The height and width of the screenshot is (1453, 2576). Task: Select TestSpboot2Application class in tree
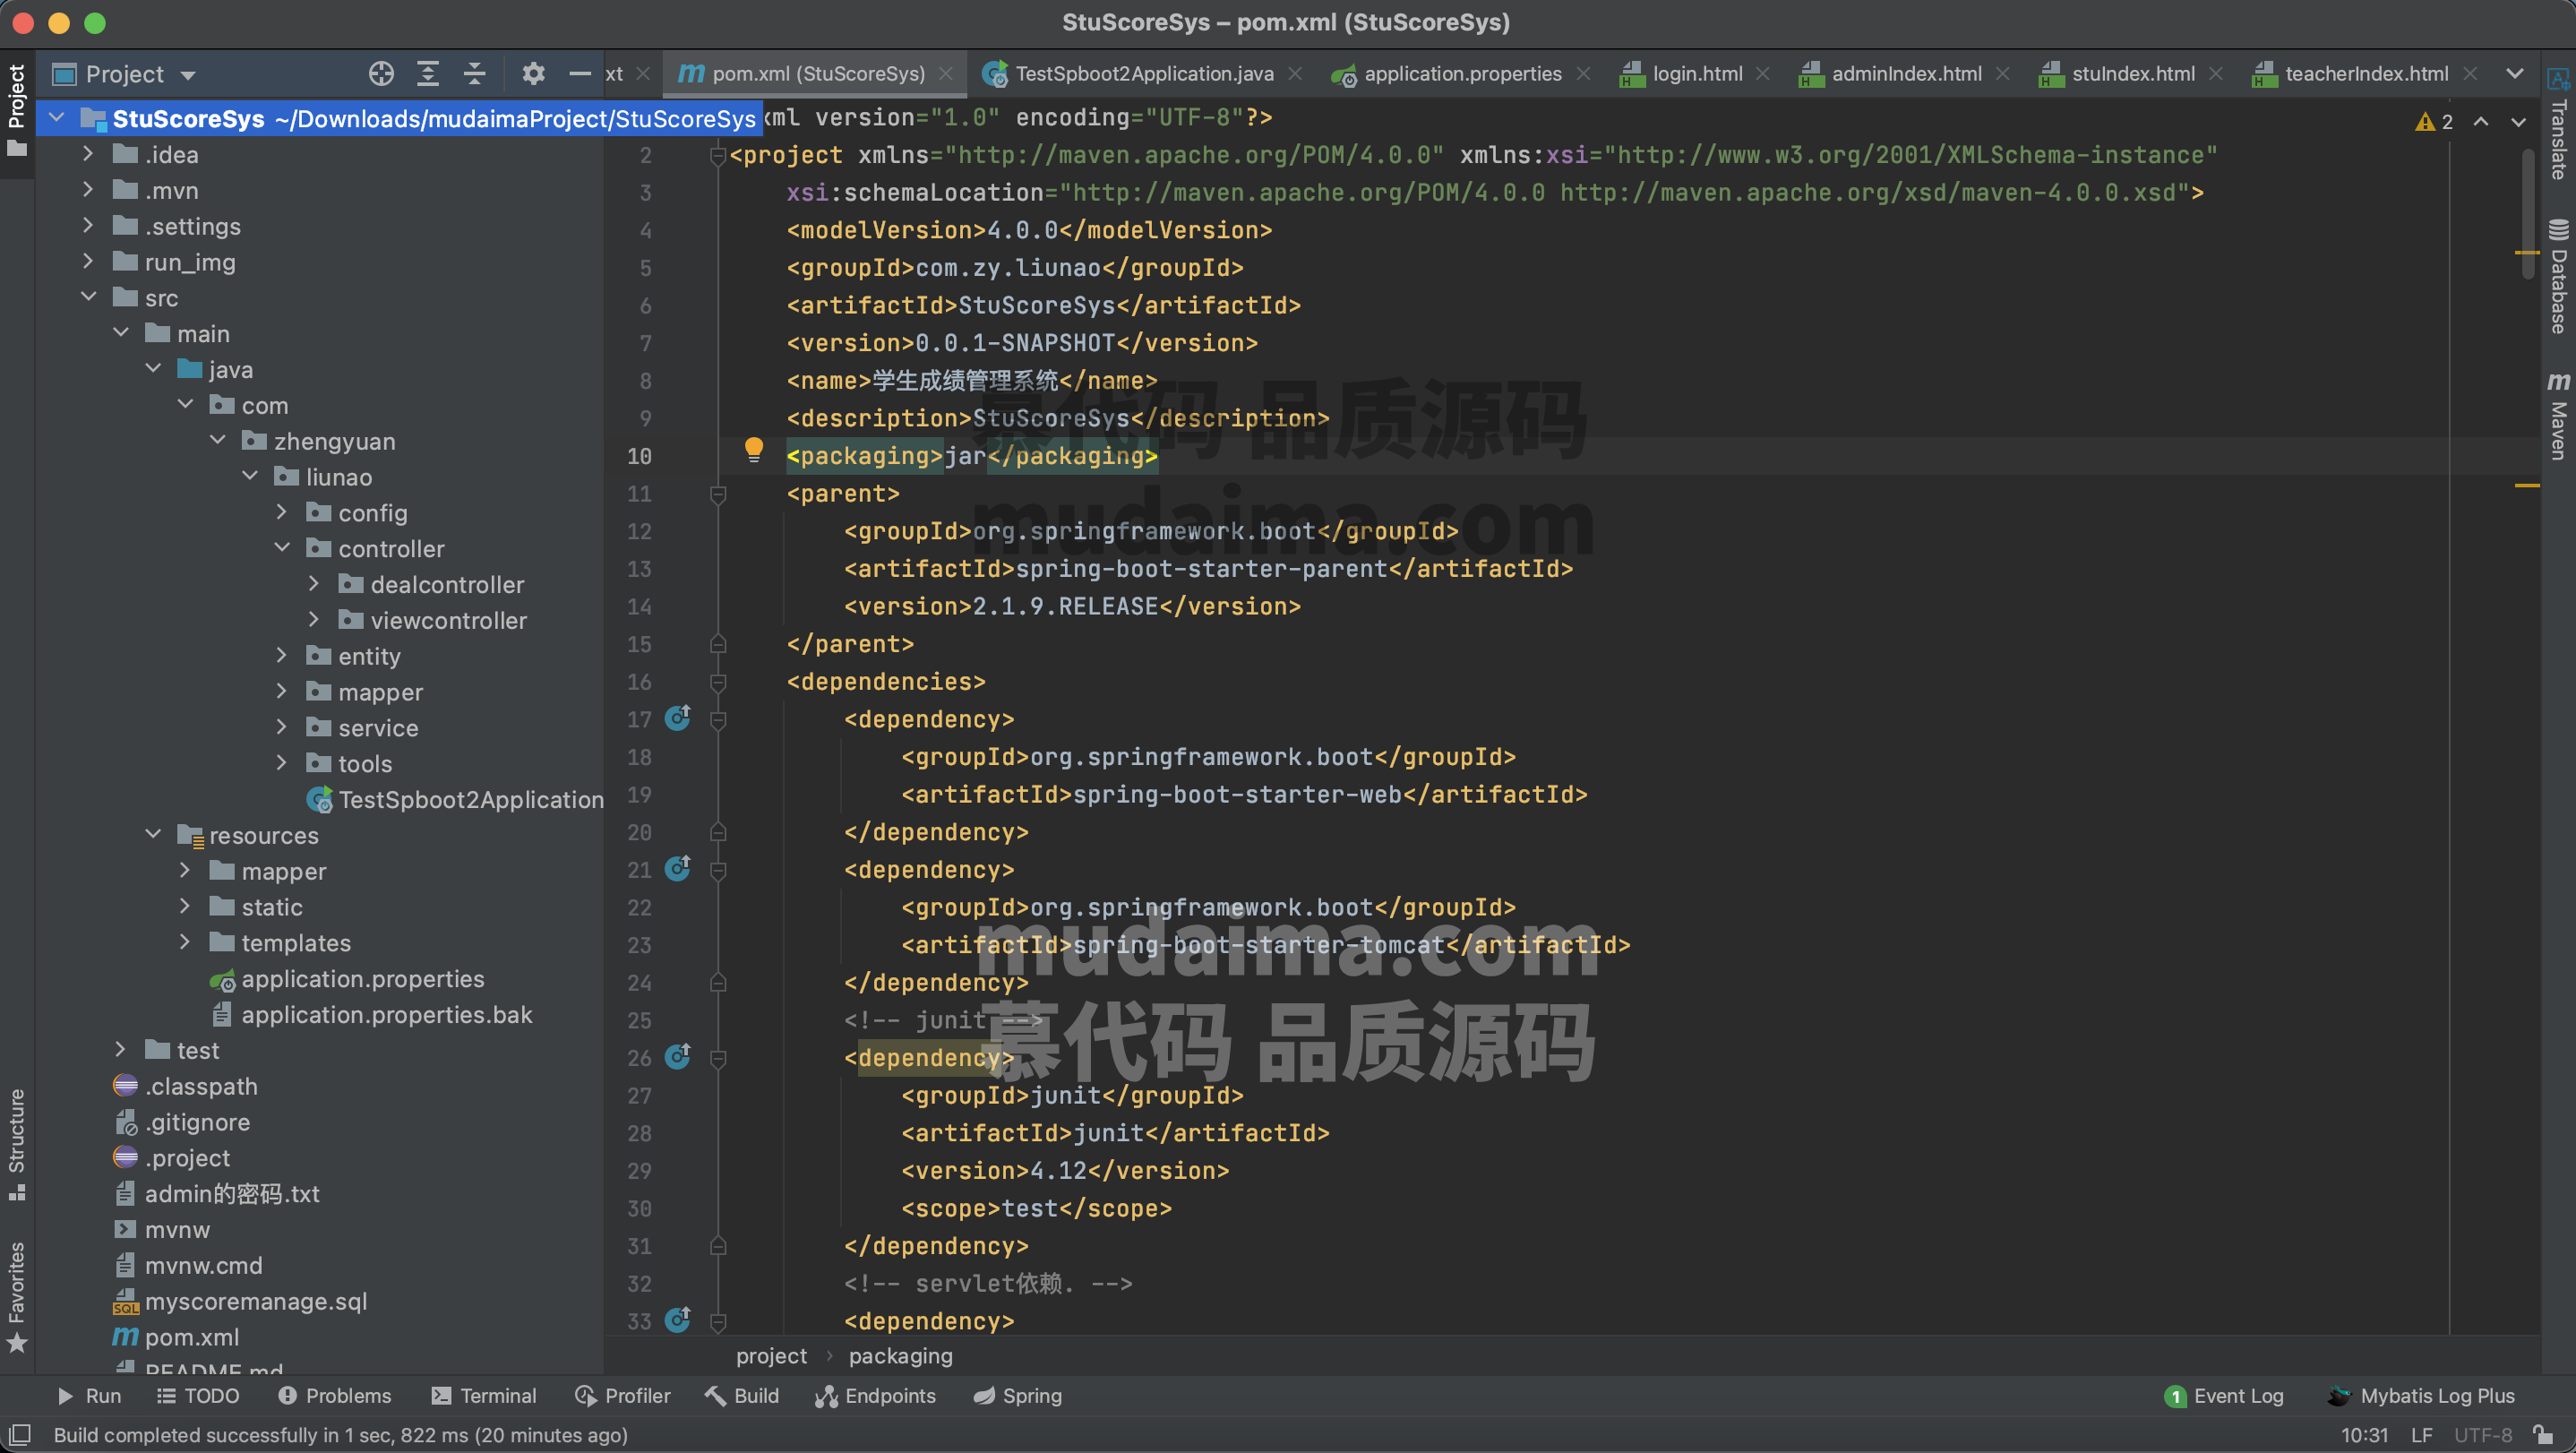[455, 799]
